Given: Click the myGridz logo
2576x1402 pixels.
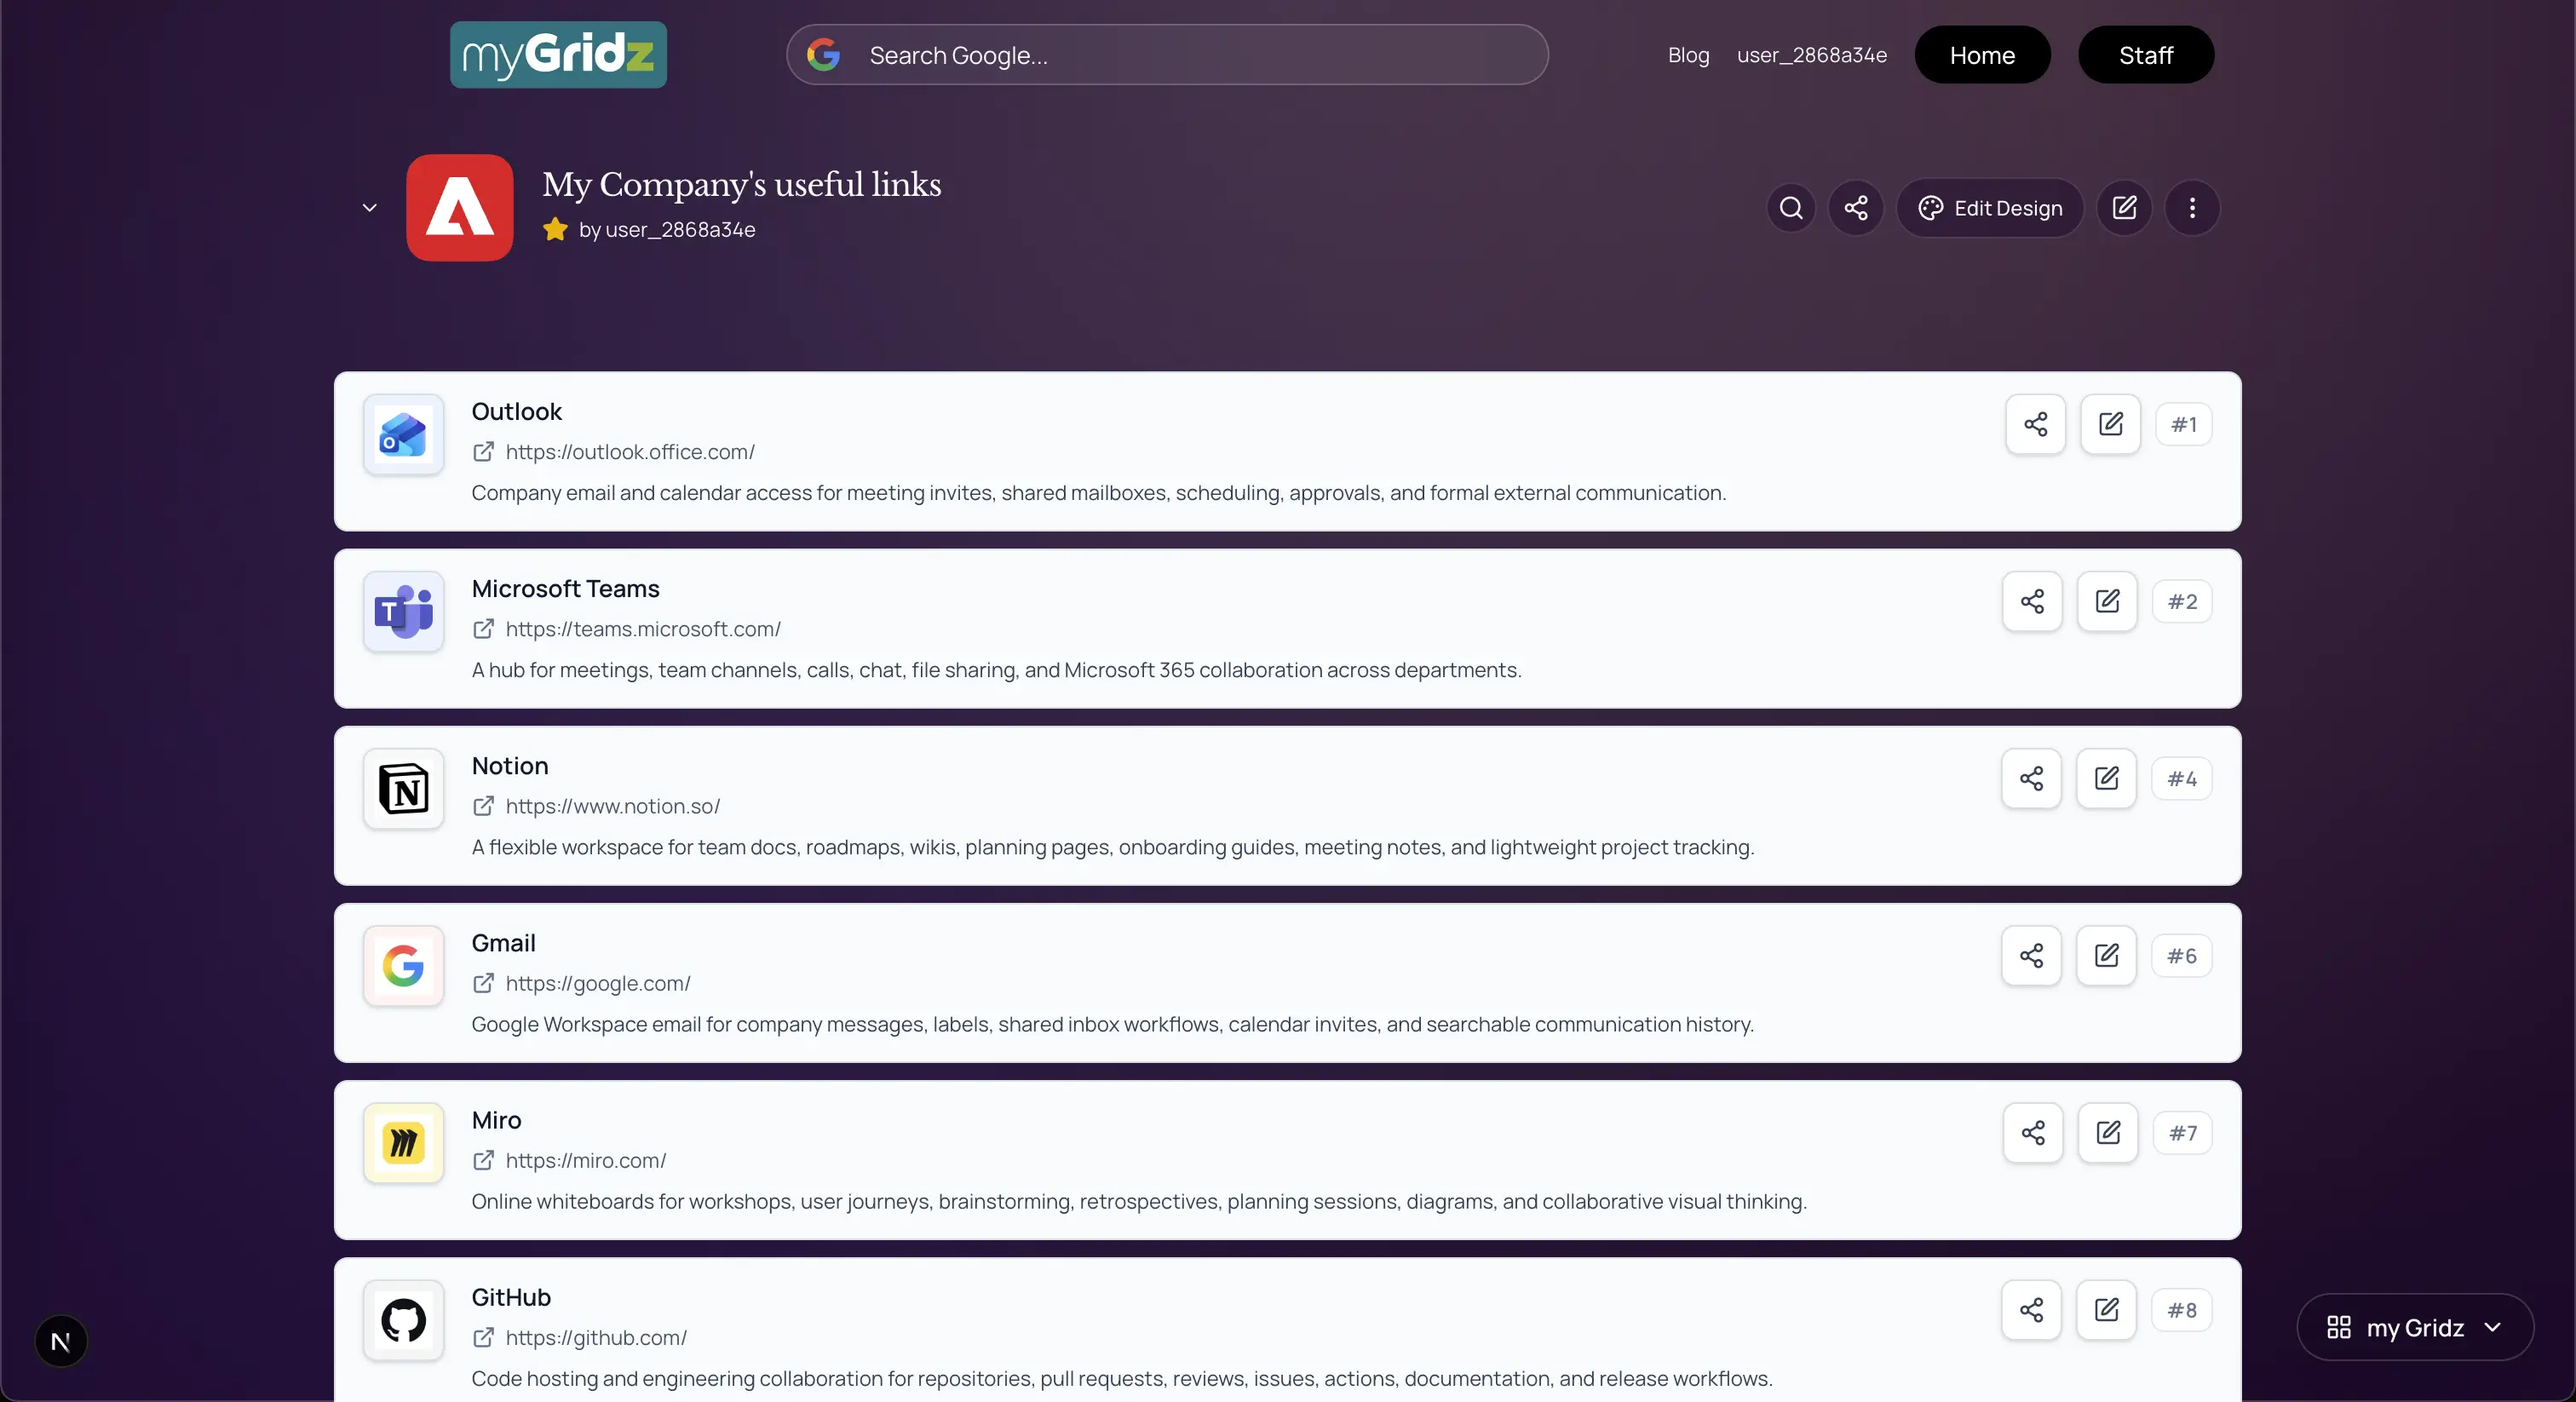Looking at the screenshot, I should tap(558, 55).
